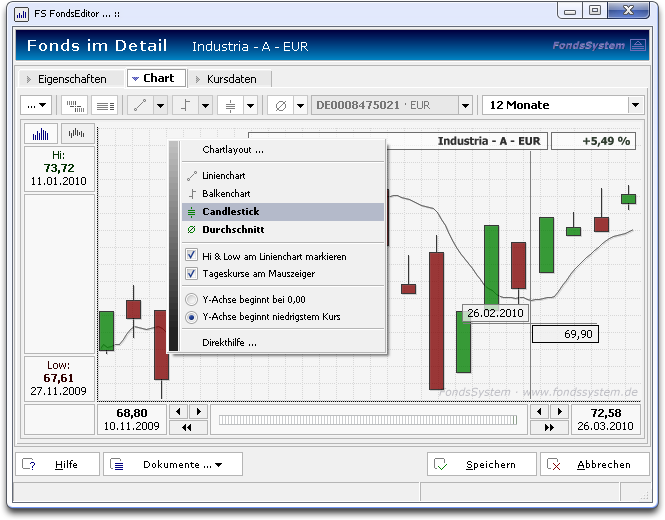
Task: Click the Abbrechen button
Action: coord(595,464)
